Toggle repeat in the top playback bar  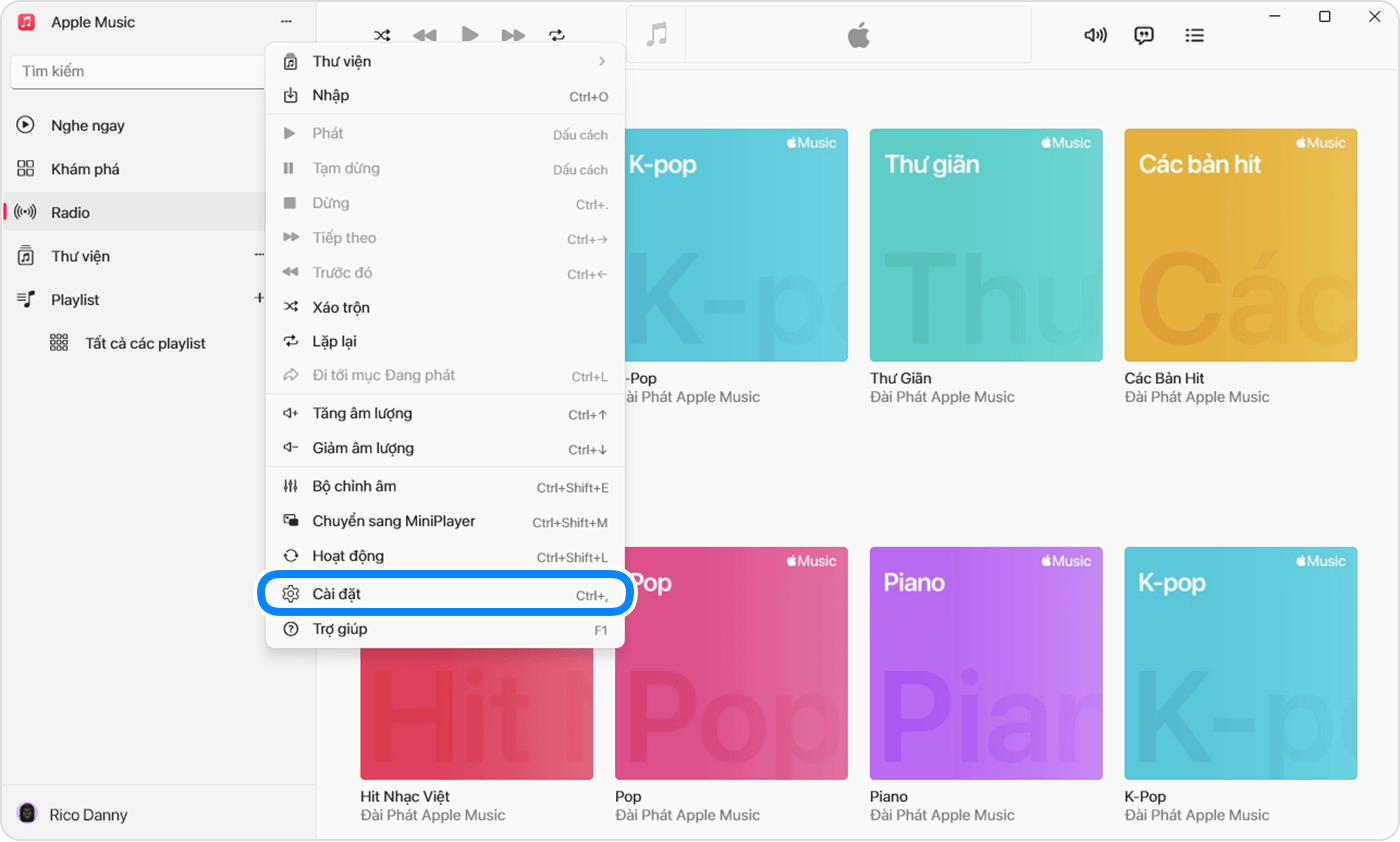557,35
